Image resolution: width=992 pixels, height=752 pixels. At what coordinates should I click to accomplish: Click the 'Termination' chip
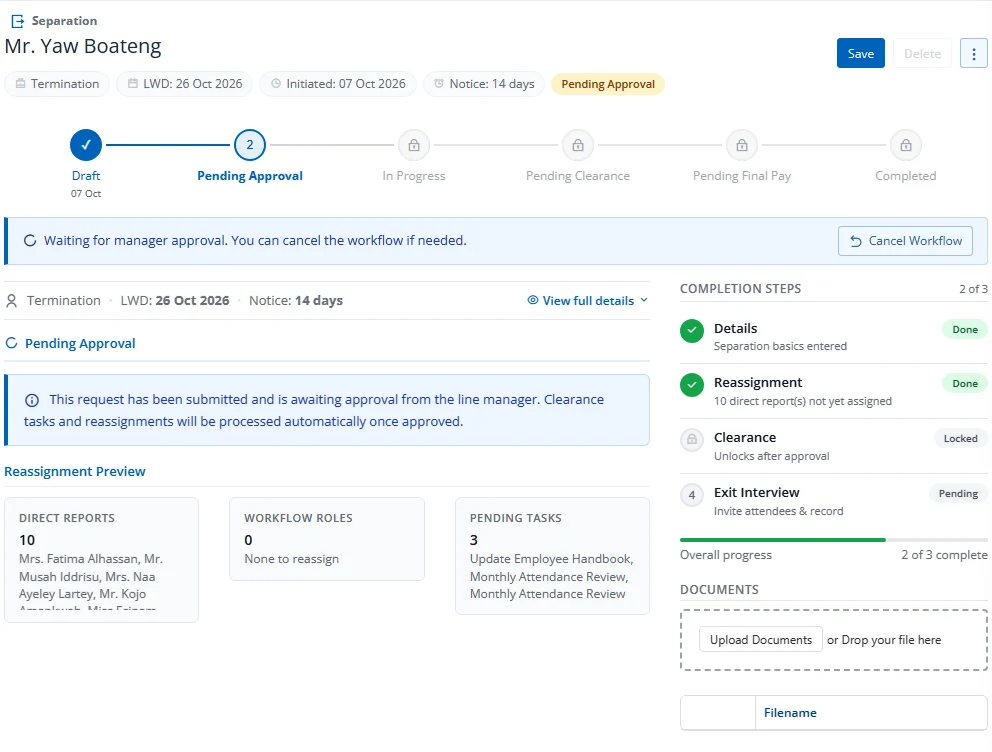57,84
